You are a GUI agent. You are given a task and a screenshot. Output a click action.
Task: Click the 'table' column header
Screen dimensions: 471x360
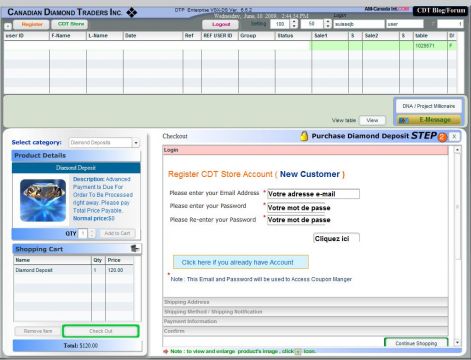[x=430, y=36]
